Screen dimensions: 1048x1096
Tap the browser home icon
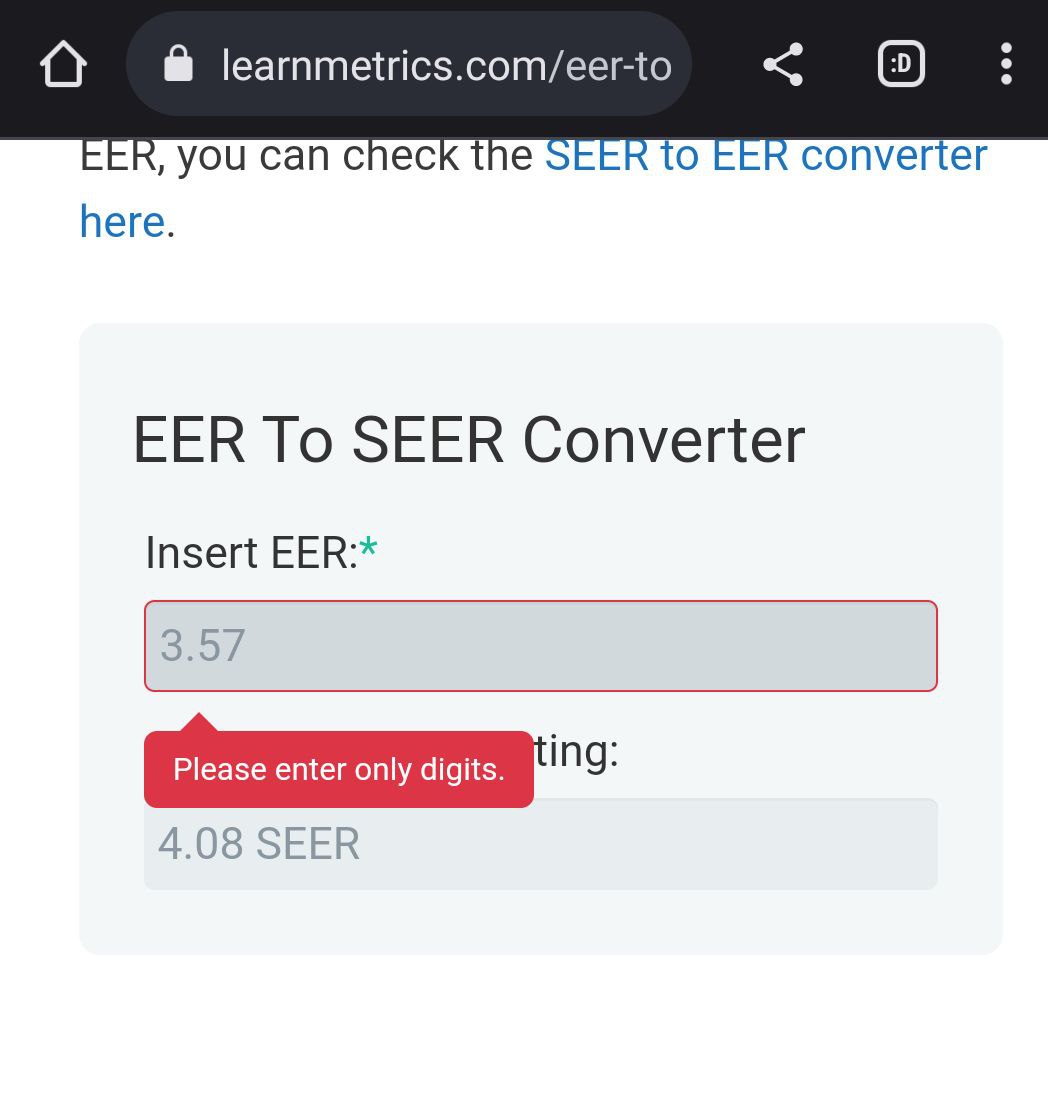tap(63, 66)
